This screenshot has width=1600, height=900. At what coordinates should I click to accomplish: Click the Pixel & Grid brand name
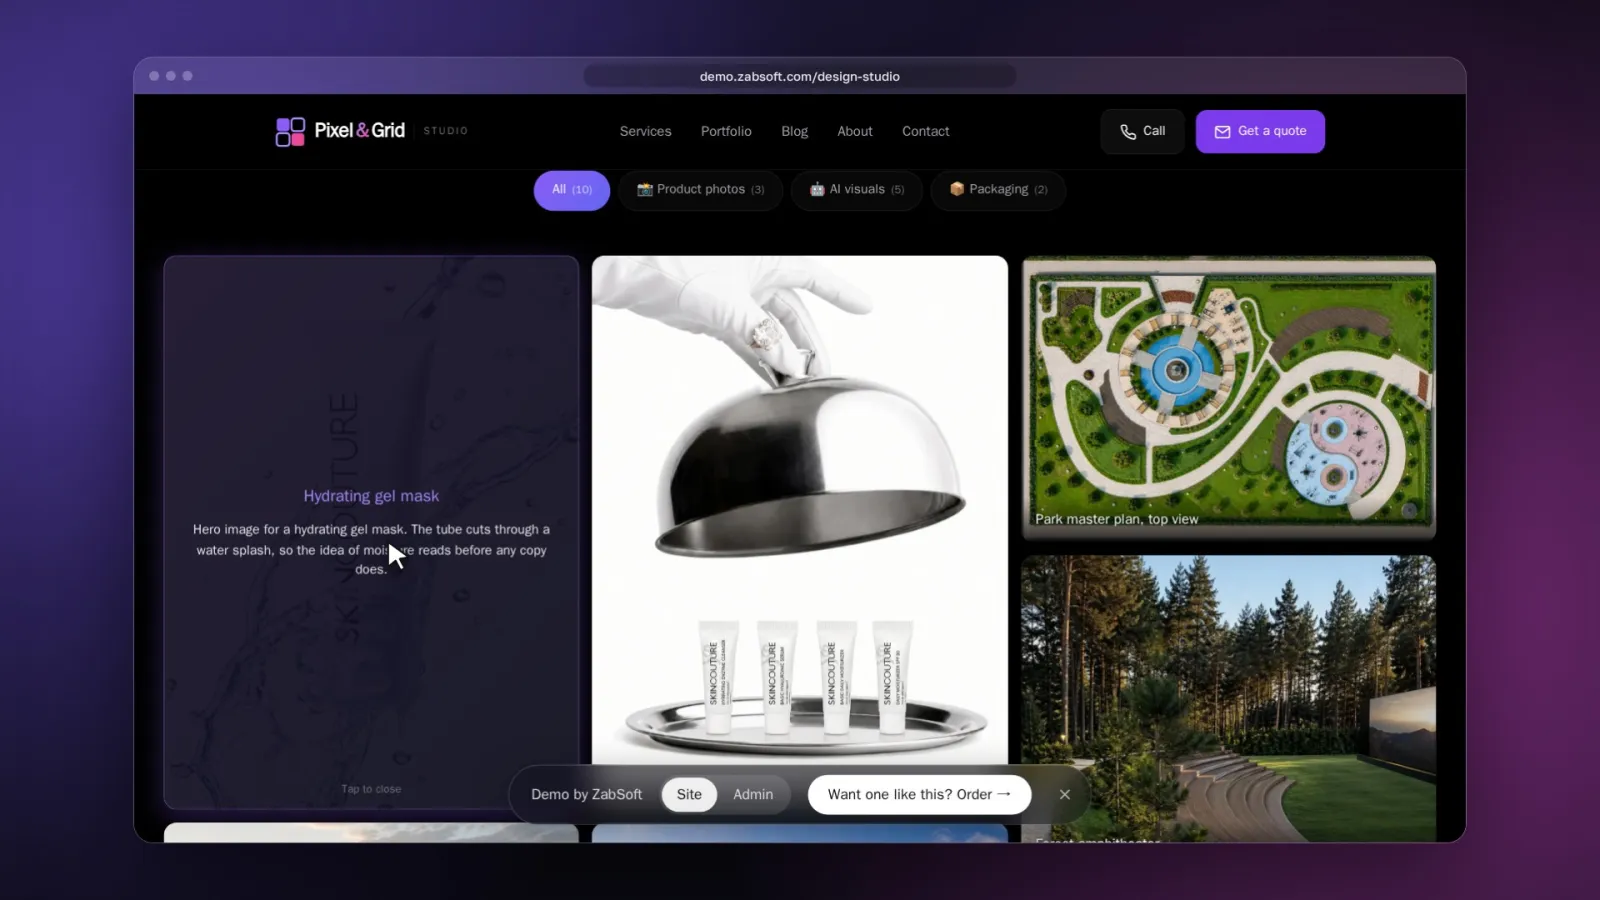point(360,131)
